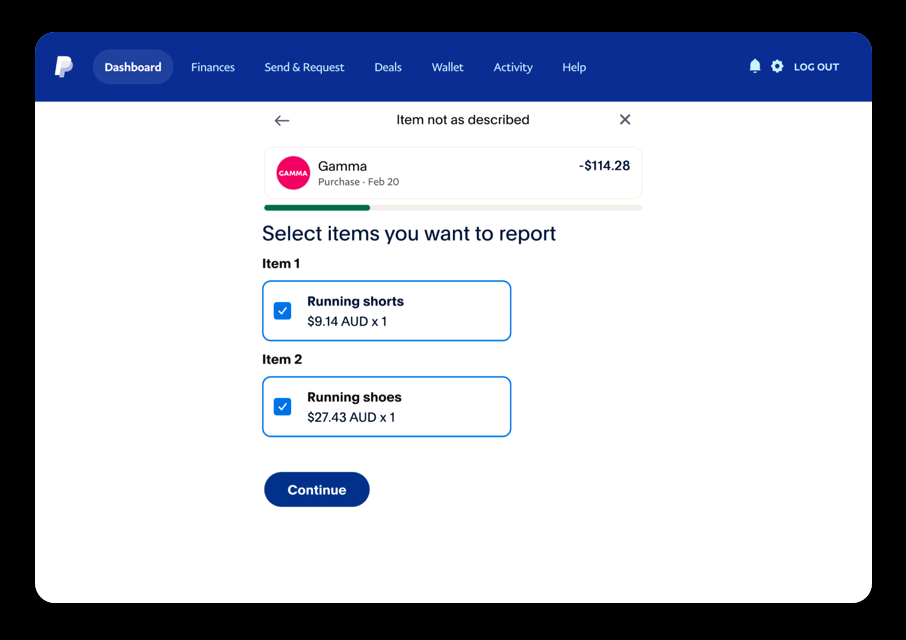Go back using the left arrow

[282, 120]
